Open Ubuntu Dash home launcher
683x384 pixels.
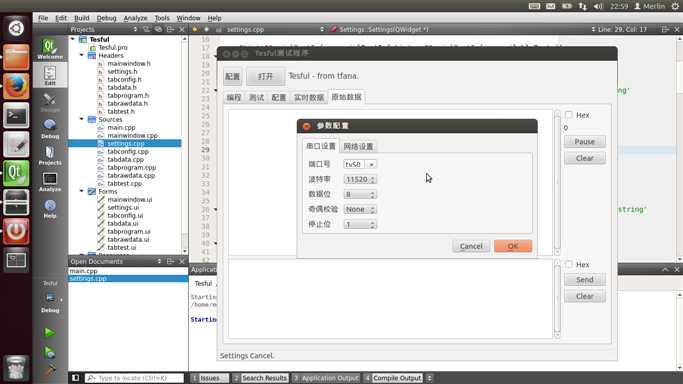coord(16,28)
